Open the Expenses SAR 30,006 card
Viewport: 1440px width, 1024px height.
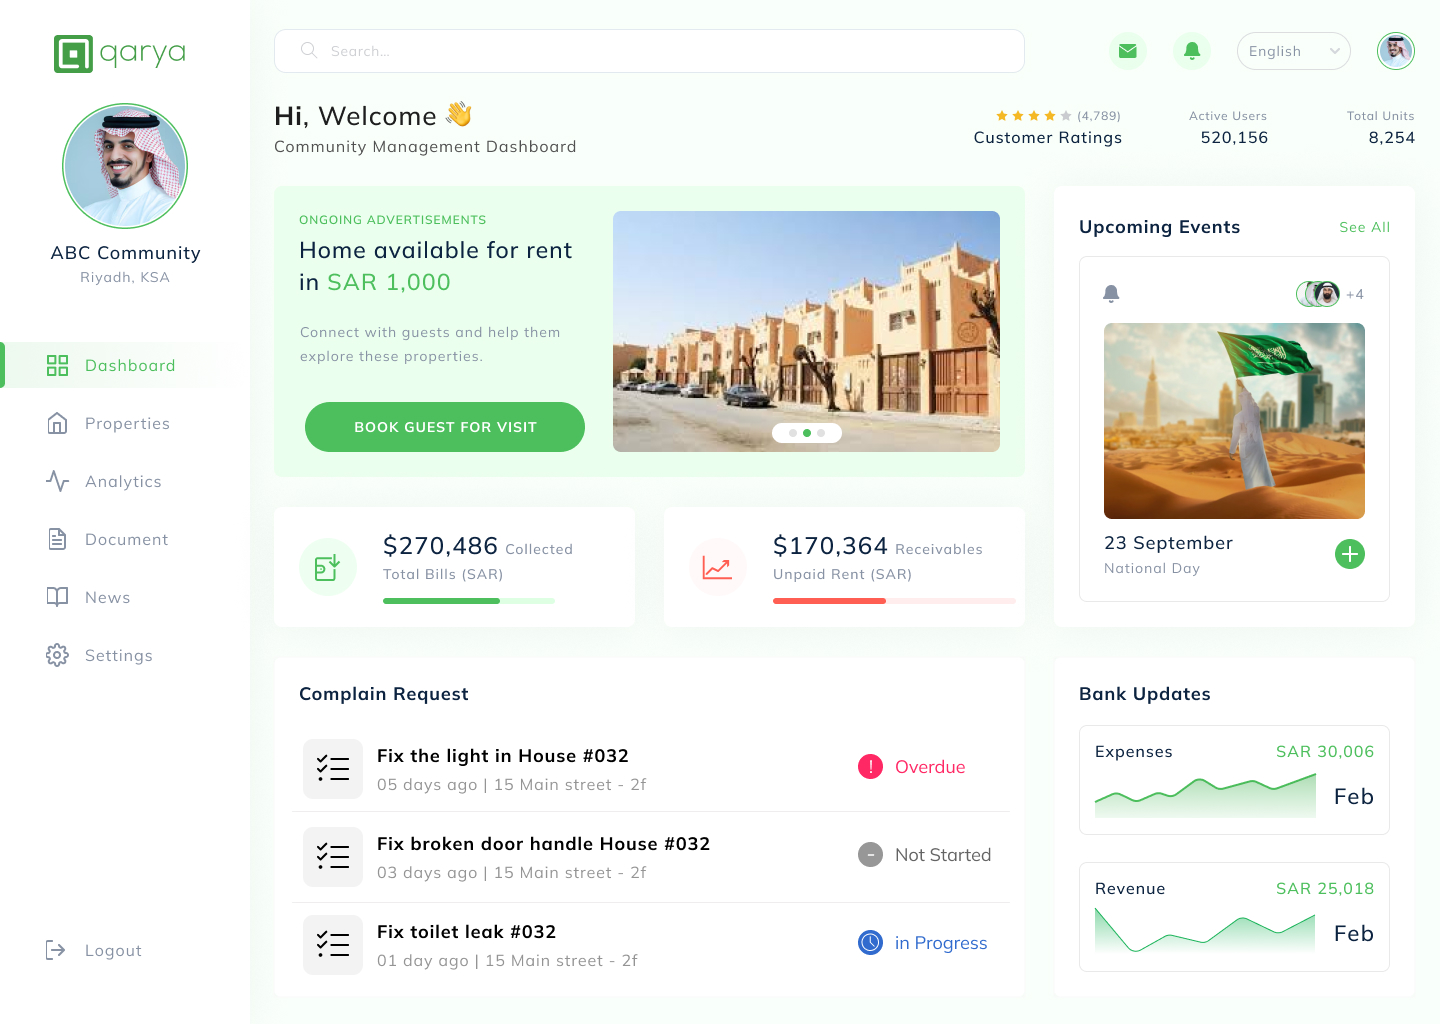pos(1234,780)
